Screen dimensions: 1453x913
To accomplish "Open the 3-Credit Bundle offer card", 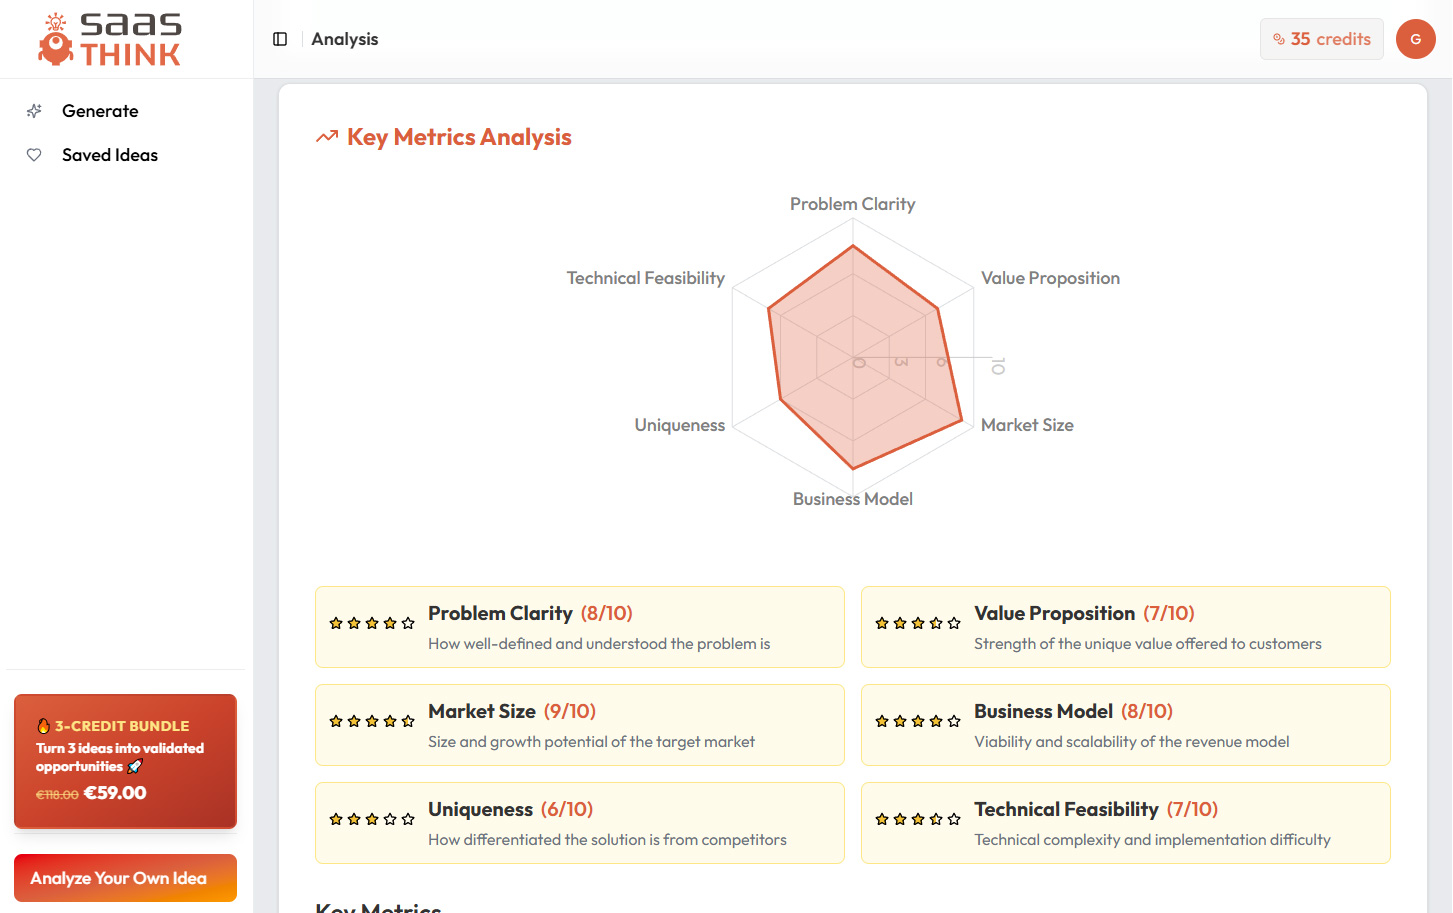I will pos(125,761).
